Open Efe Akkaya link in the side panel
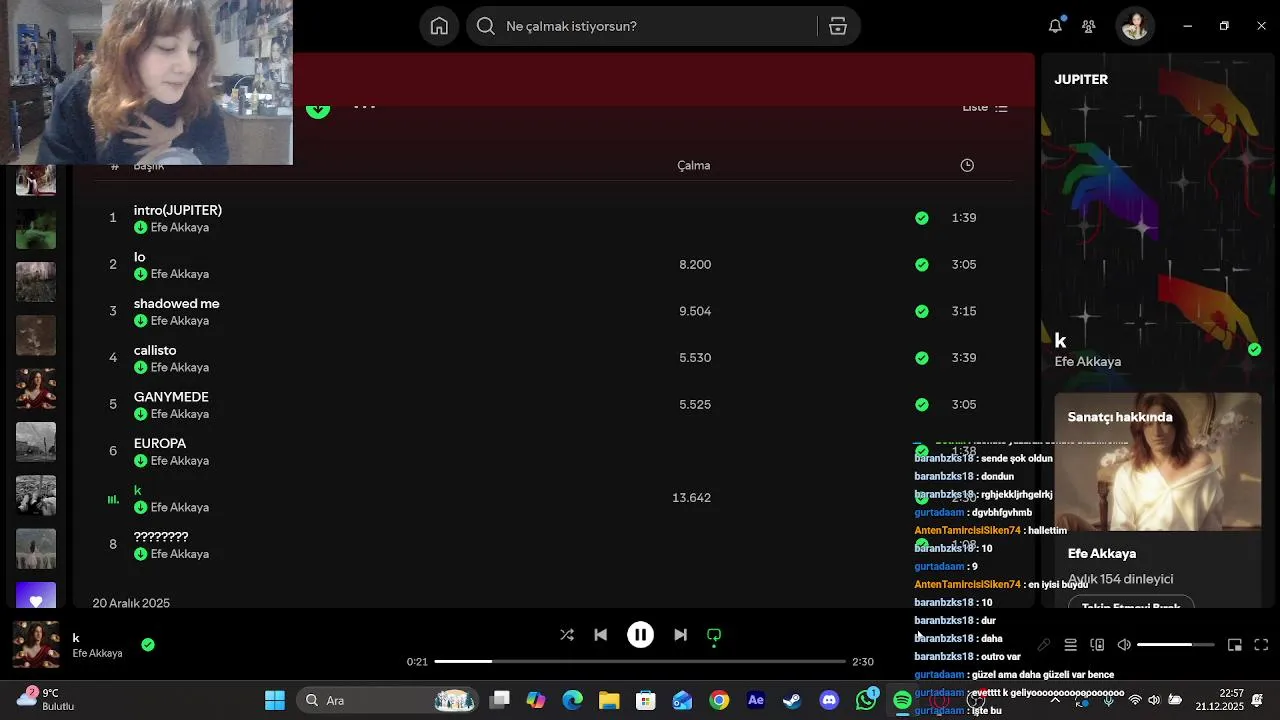 point(1088,362)
